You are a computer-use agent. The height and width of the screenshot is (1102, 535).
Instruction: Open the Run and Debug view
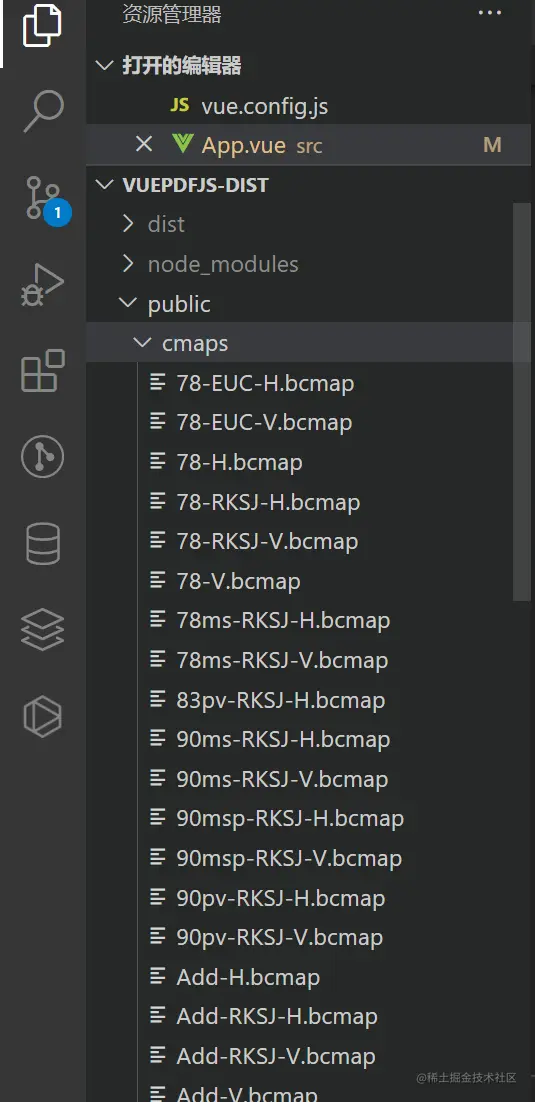coord(42,285)
